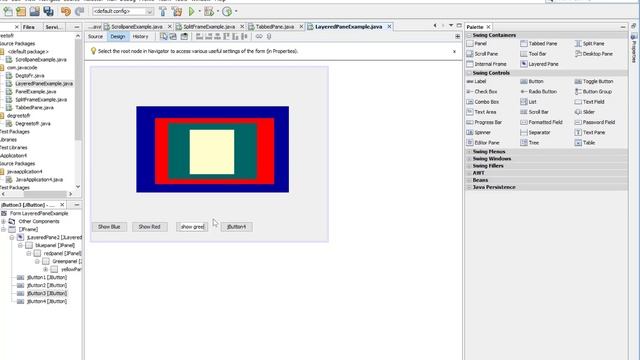Viewport: 640px width, 360px height.
Task: Click the Debug Project toolbar icon
Action: [209, 11]
